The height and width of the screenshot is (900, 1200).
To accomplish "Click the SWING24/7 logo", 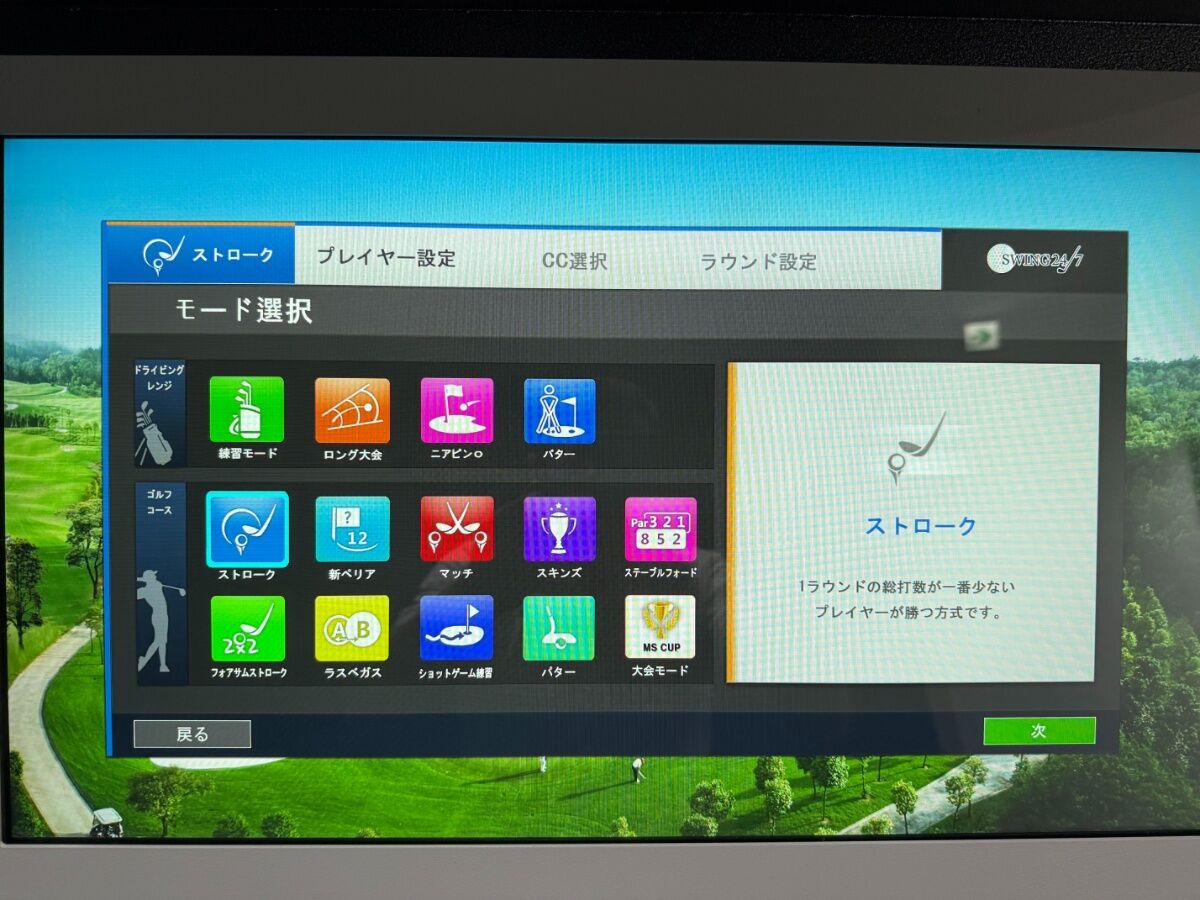I will click(1035, 260).
